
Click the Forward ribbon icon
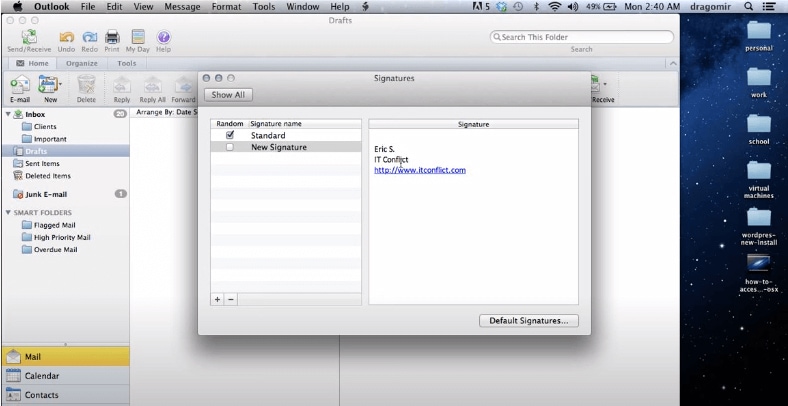pyautogui.click(x=183, y=85)
